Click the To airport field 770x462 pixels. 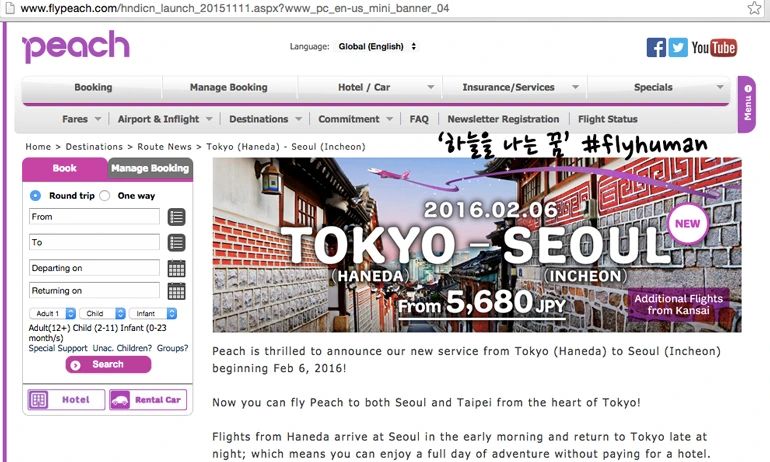tap(94, 242)
